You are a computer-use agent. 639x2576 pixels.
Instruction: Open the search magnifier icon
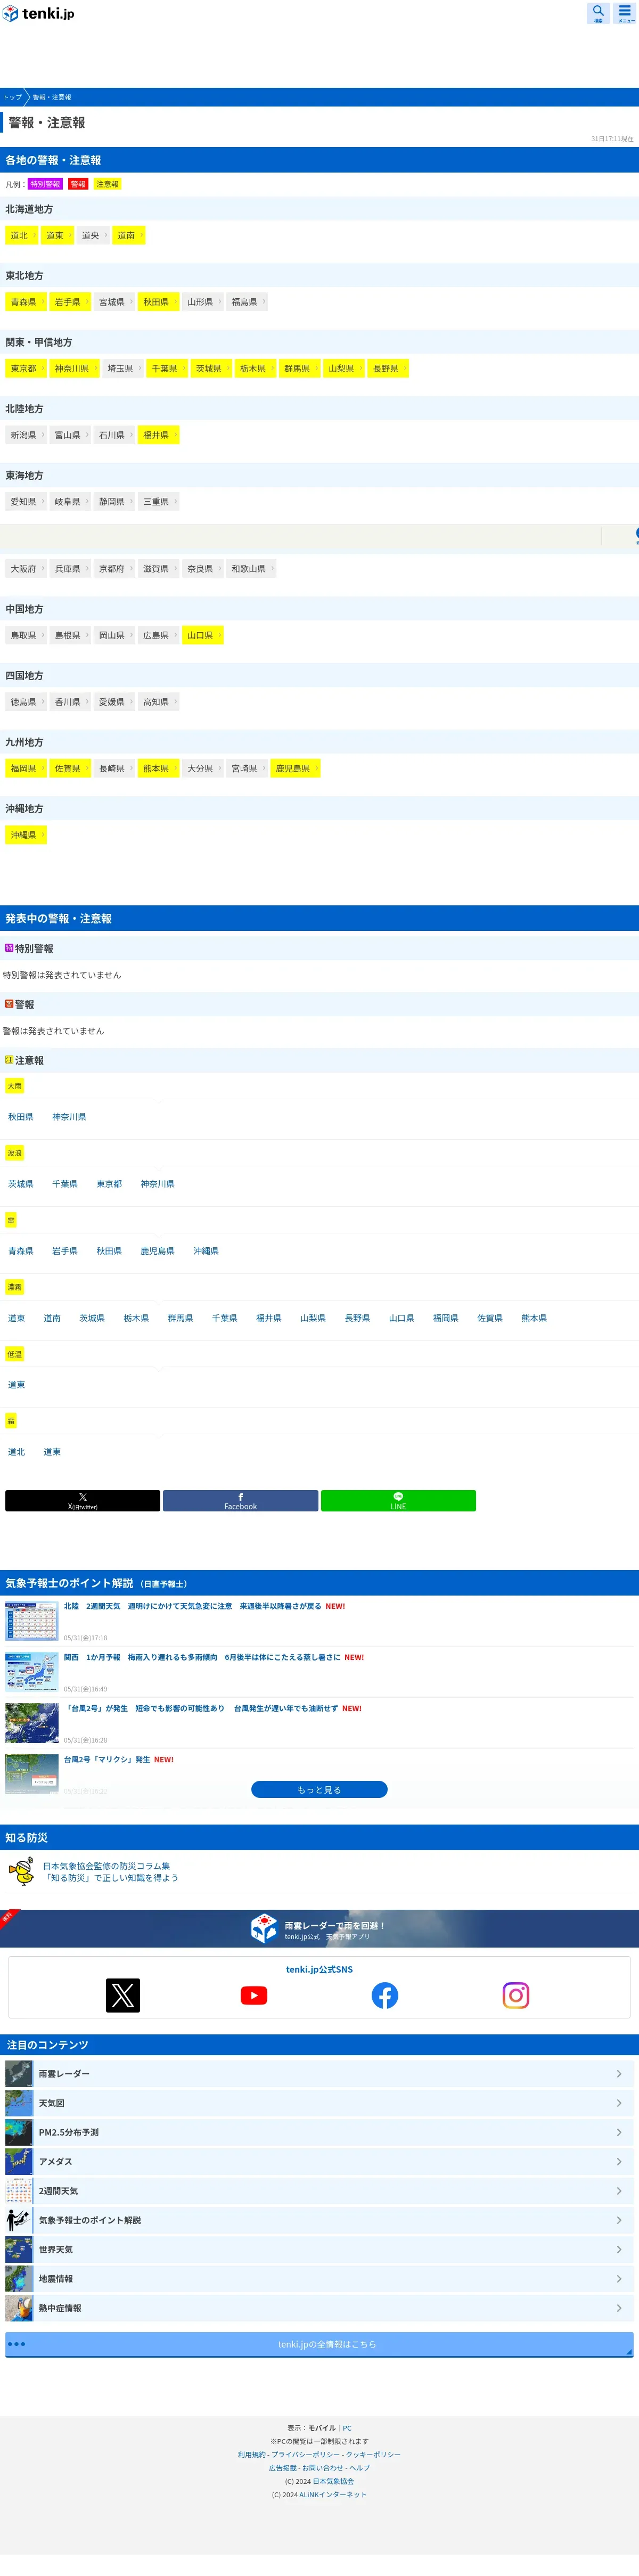pyautogui.click(x=598, y=13)
